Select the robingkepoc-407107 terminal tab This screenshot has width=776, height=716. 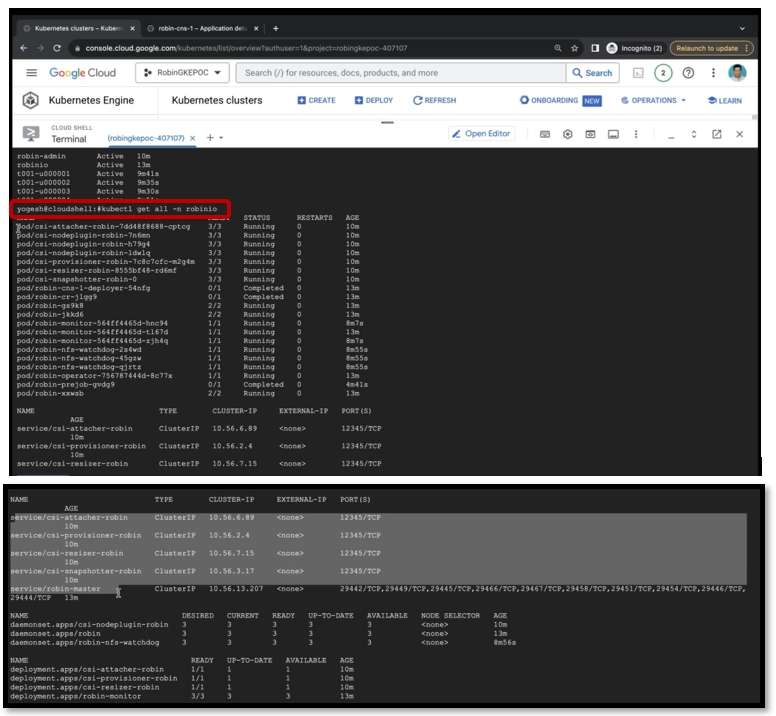(146, 138)
